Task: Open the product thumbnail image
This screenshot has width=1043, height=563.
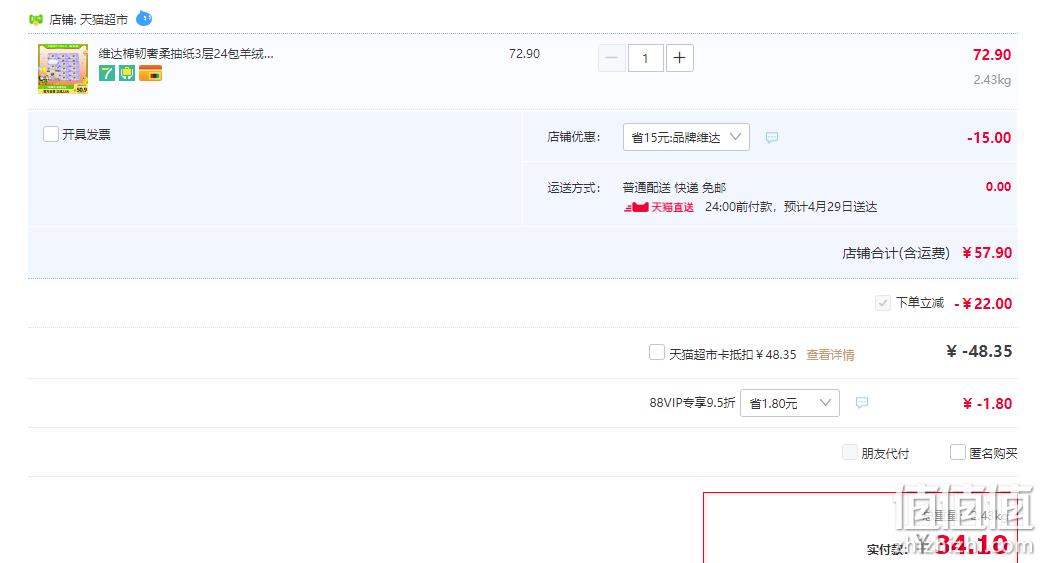Action: (x=63, y=69)
